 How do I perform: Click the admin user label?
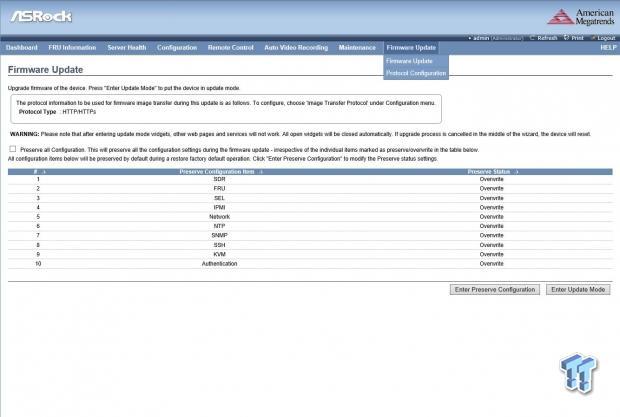pyautogui.click(x=481, y=38)
